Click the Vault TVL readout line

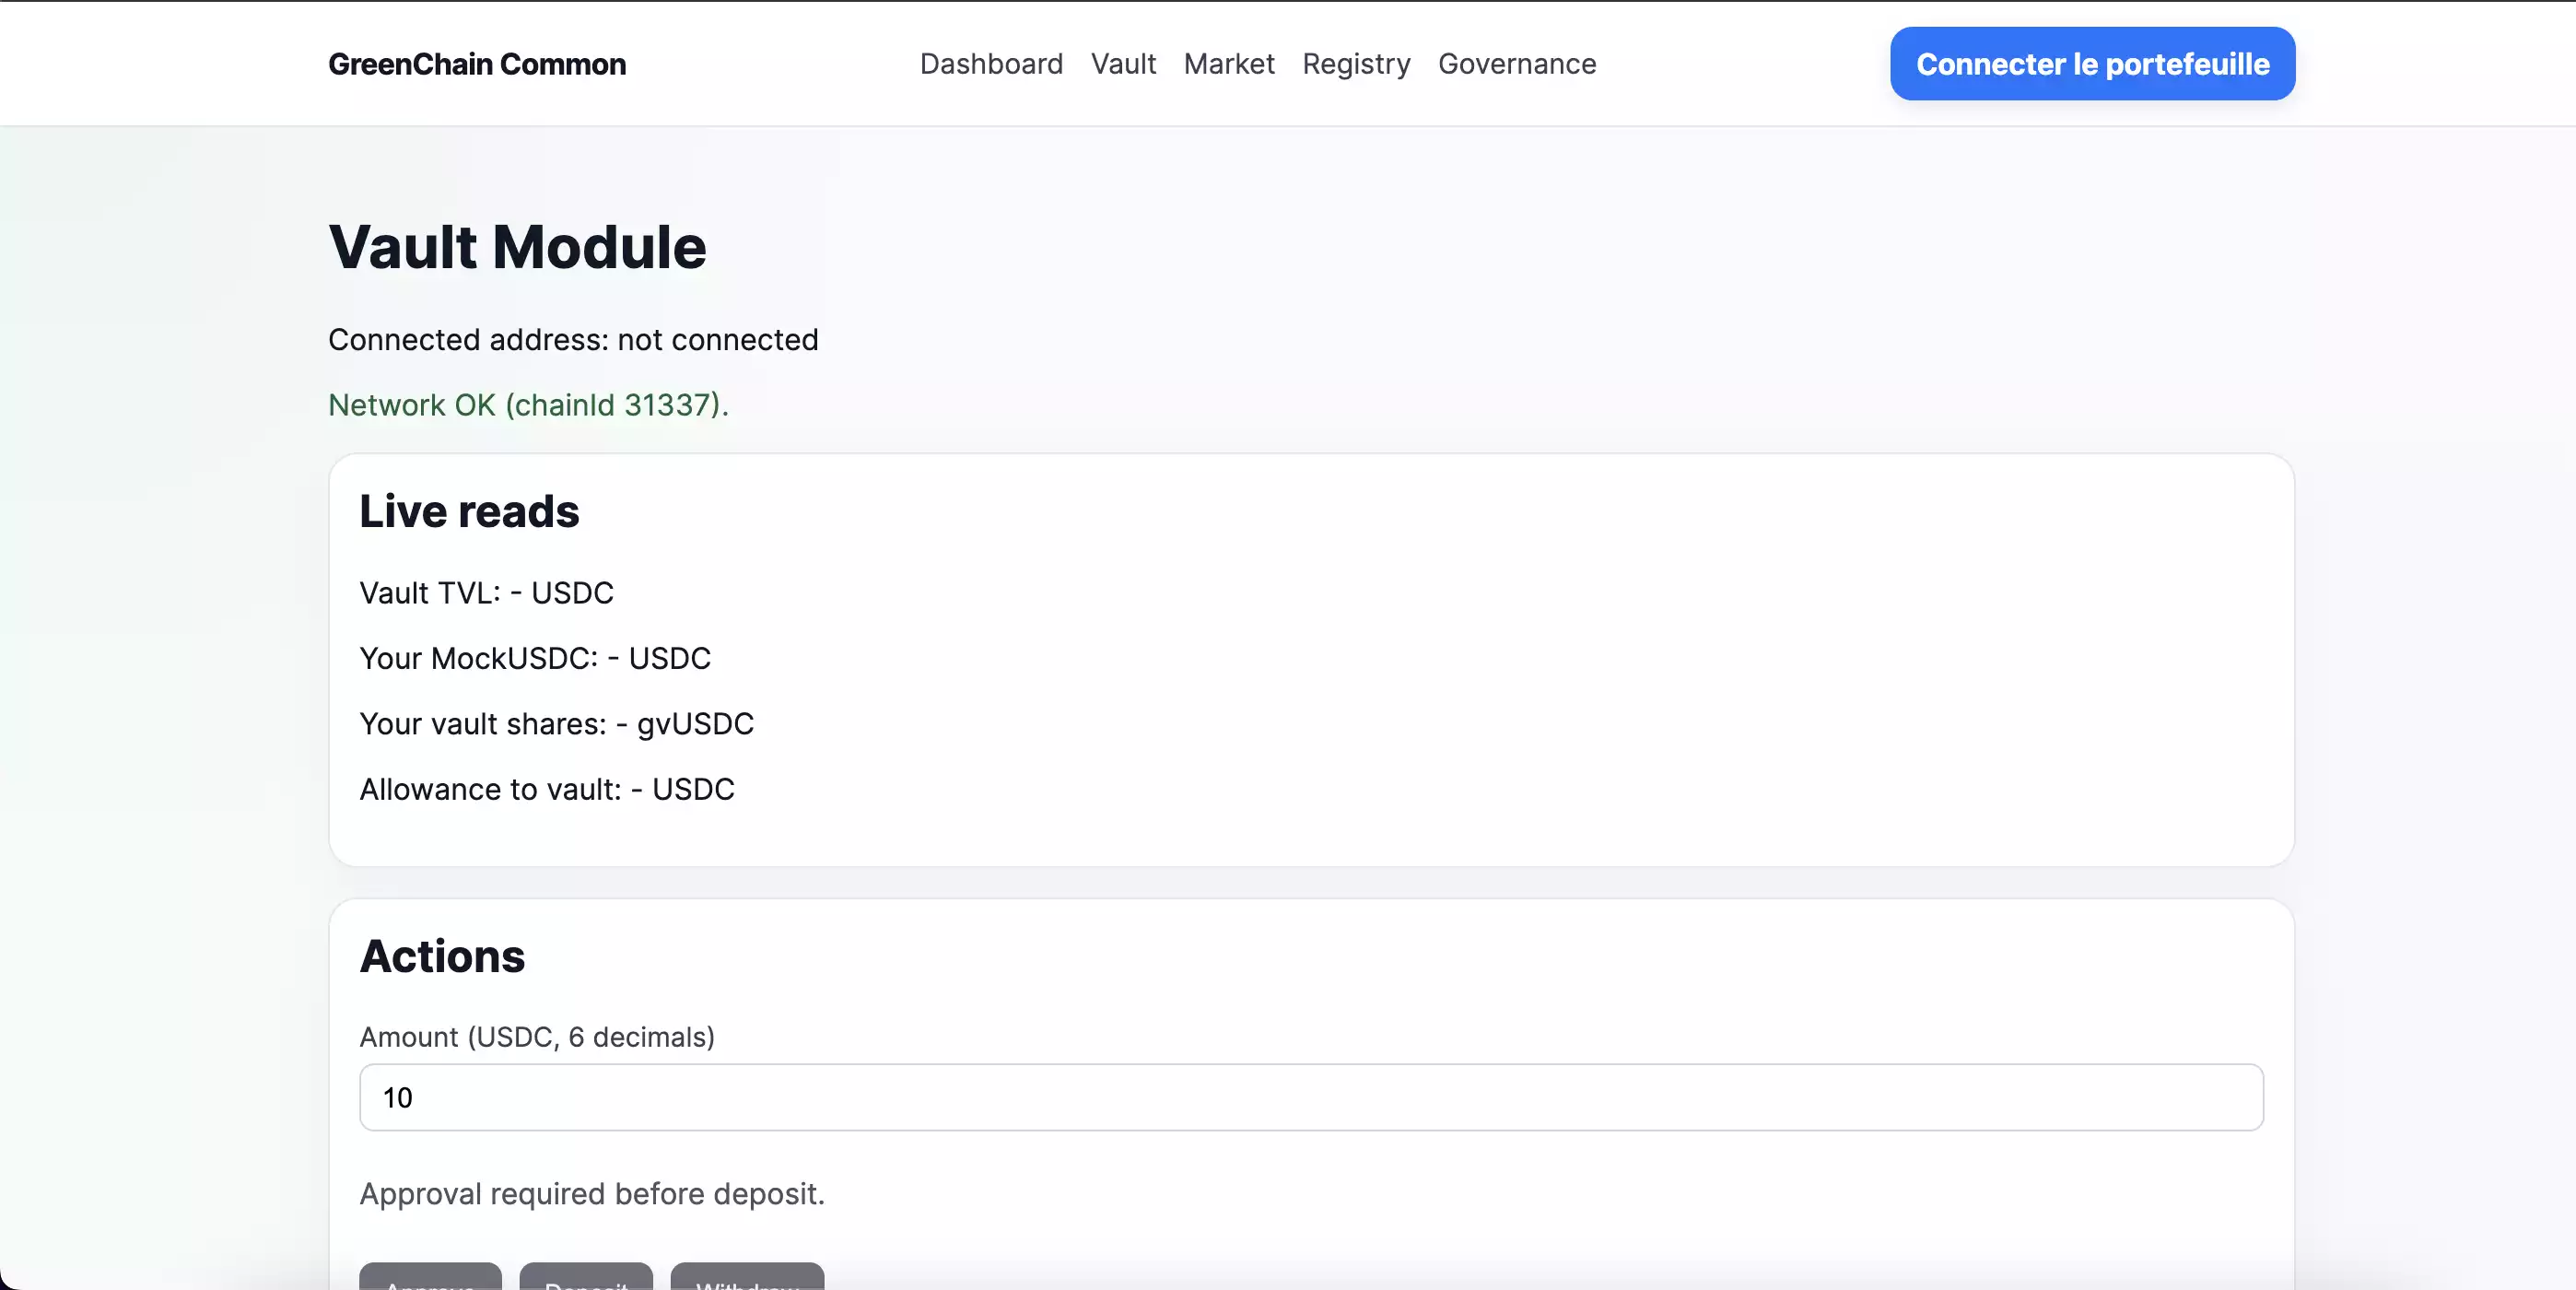pyautogui.click(x=486, y=593)
